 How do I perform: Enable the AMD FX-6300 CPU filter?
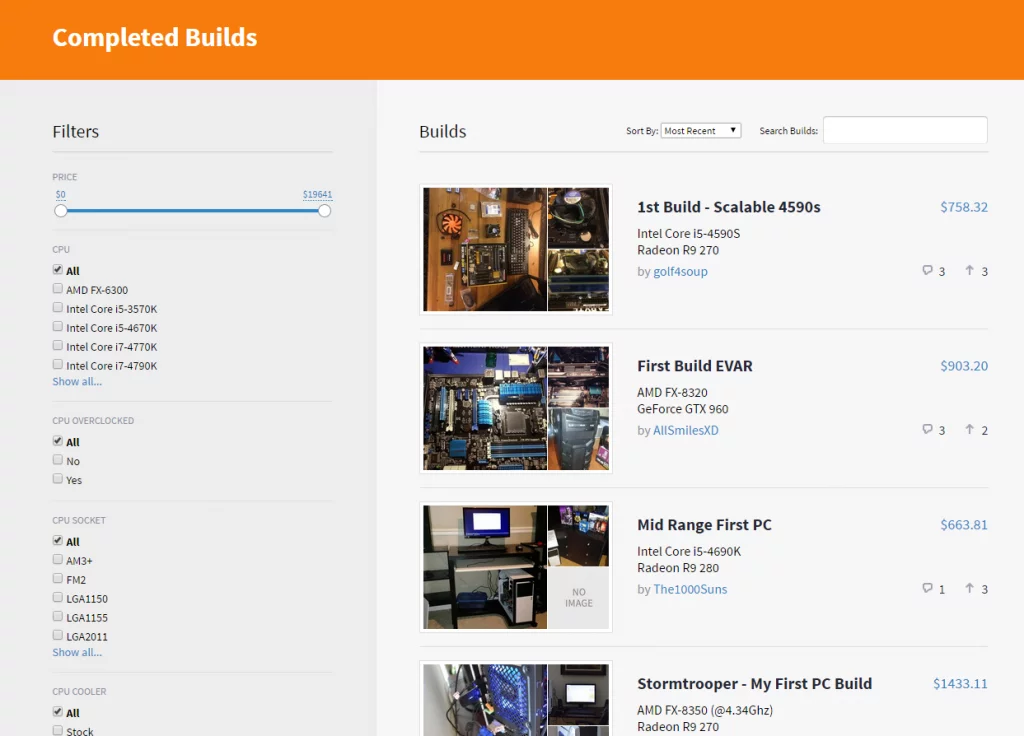(x=58, y=289)
